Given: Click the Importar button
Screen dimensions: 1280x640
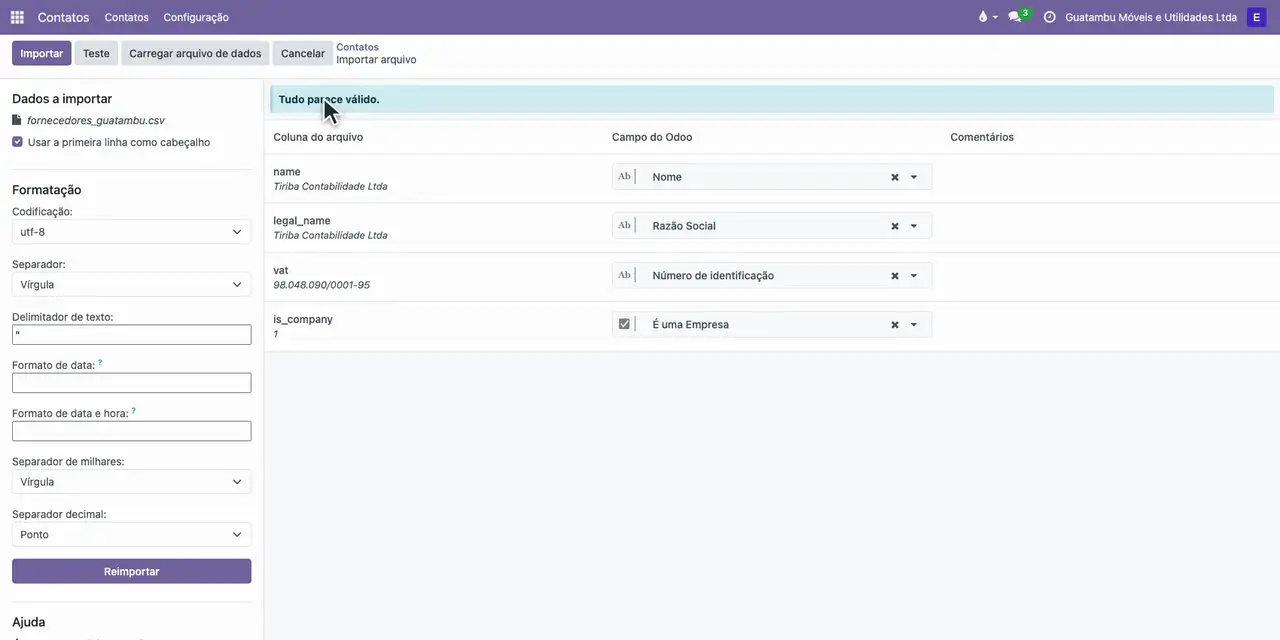Looking at the screenshot, I should click(x=42, y=53).
